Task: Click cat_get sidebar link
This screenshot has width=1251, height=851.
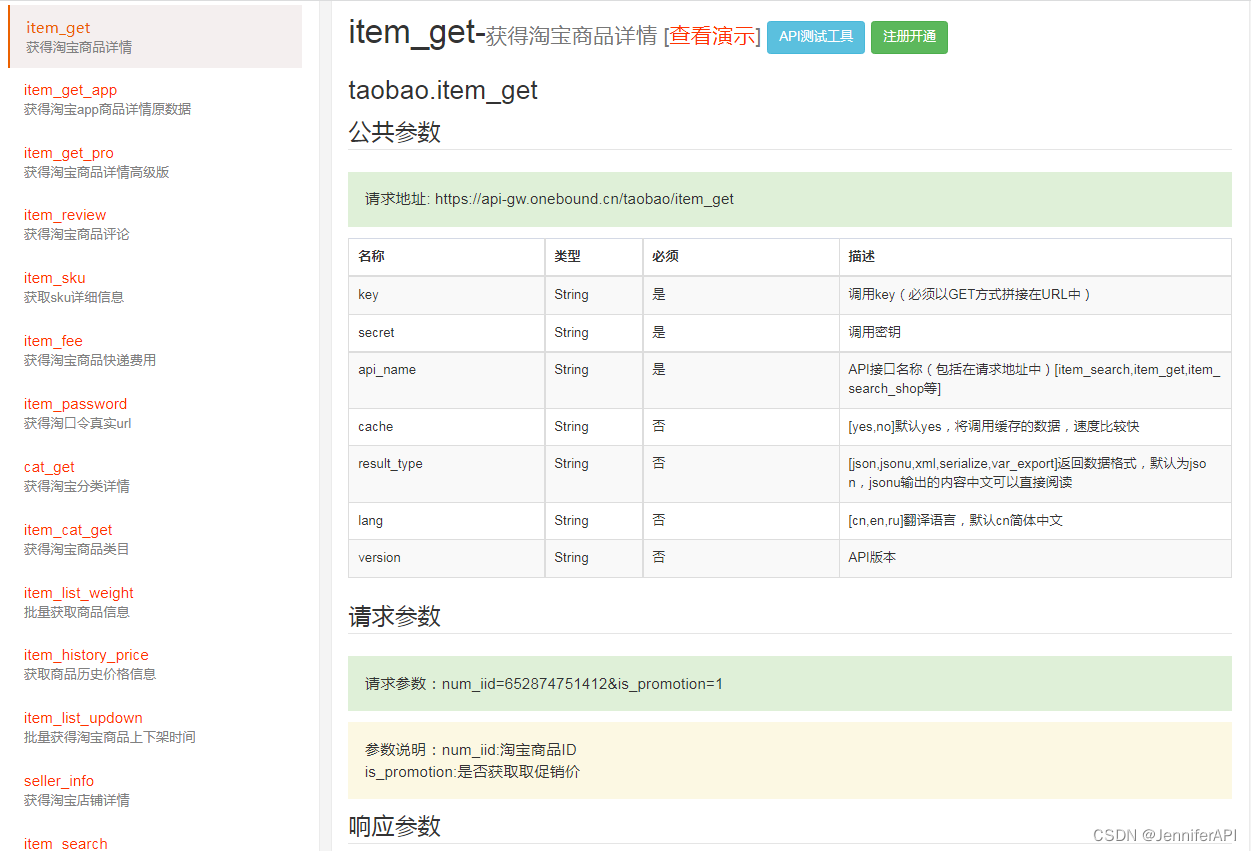Action: click(x=49, y=467)
